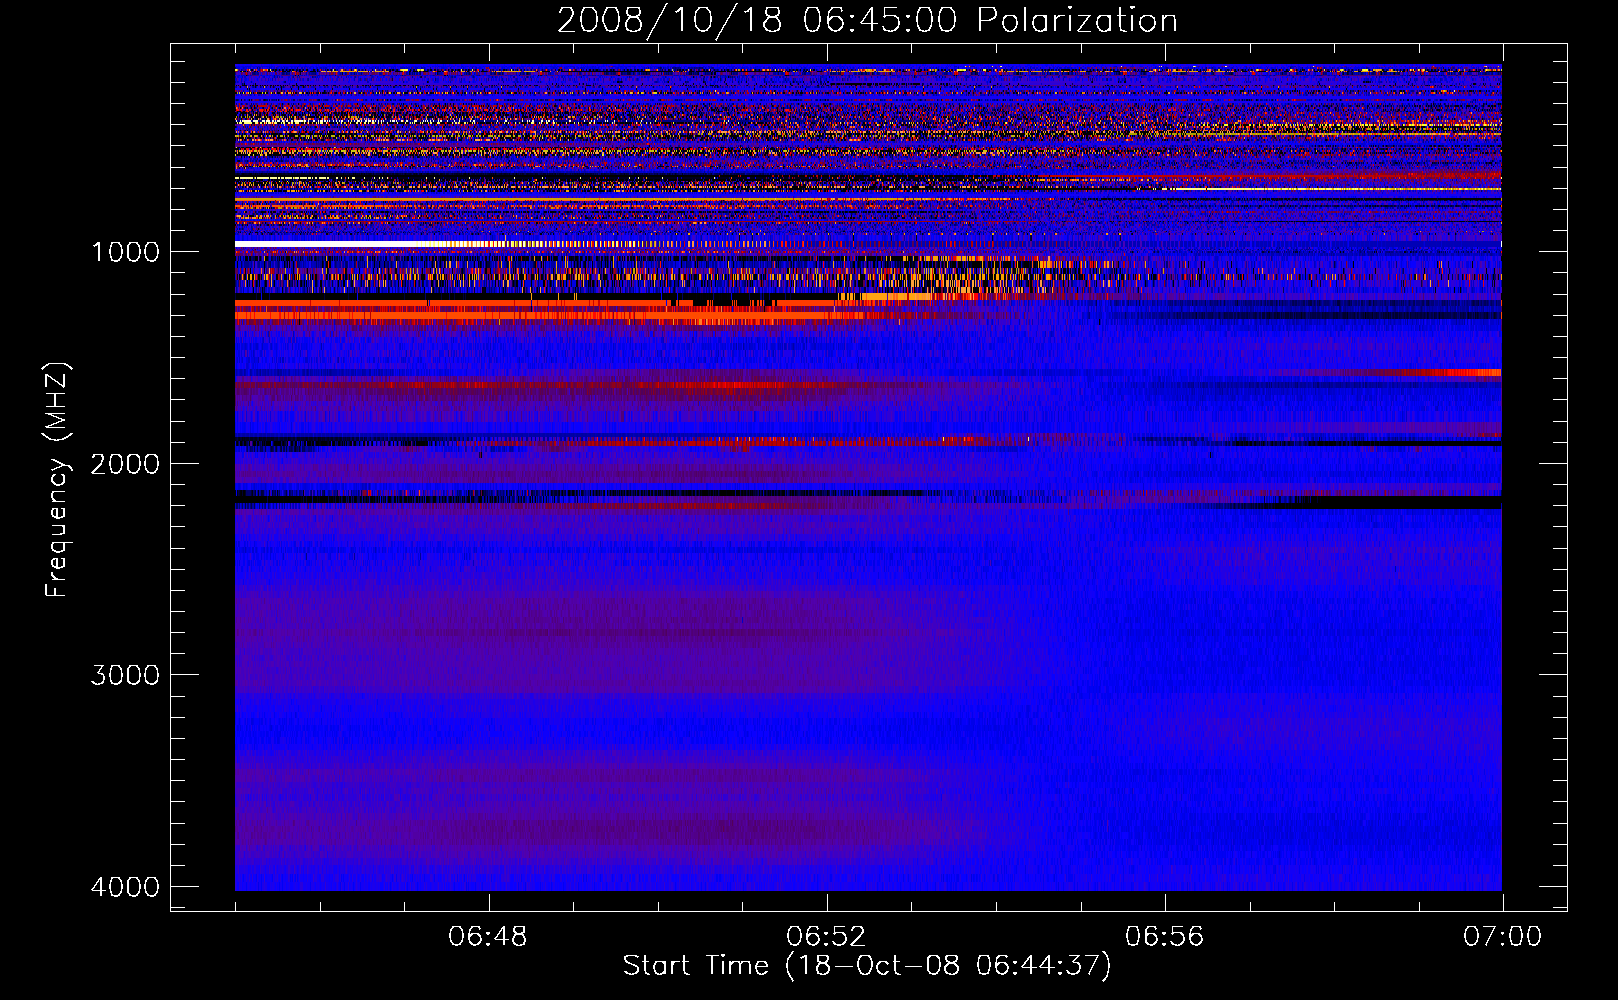Viewport: 1618px width, 1000px height.
Task: Click the 'Frequency (MHZ)' axis label
Action: pyautogui.click(x=57, y=480)
